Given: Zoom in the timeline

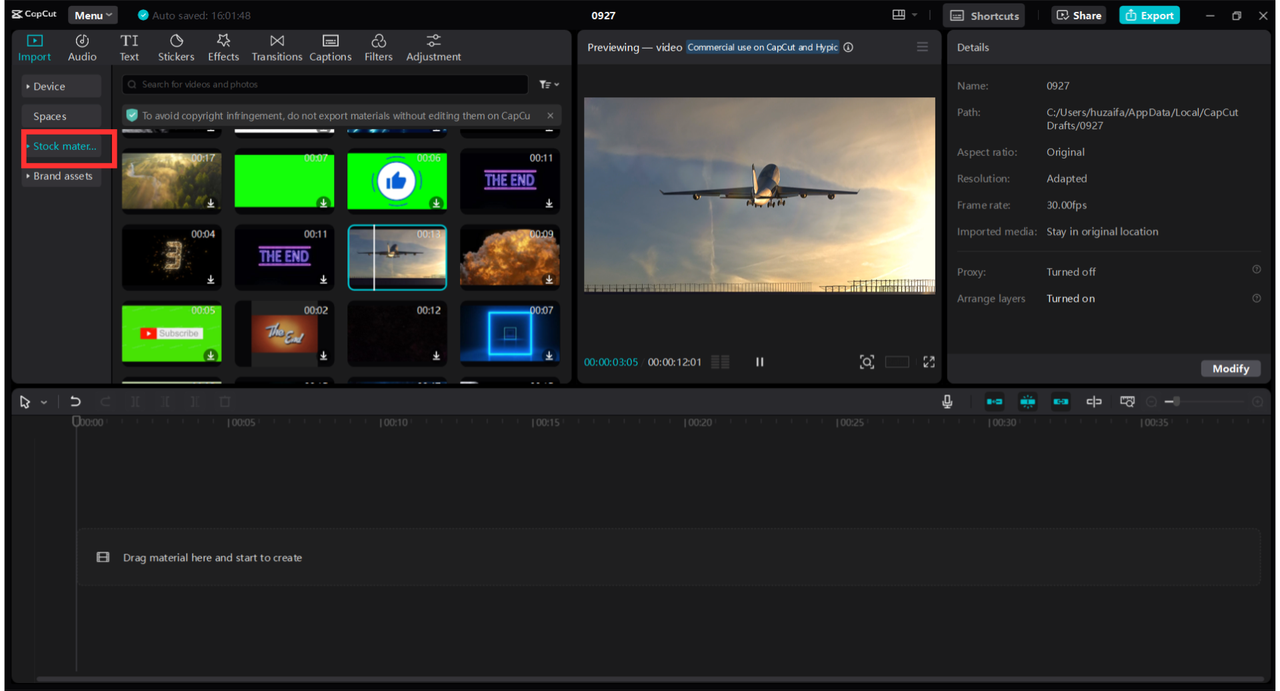Looking at the screenshot, I should 1257,402.
